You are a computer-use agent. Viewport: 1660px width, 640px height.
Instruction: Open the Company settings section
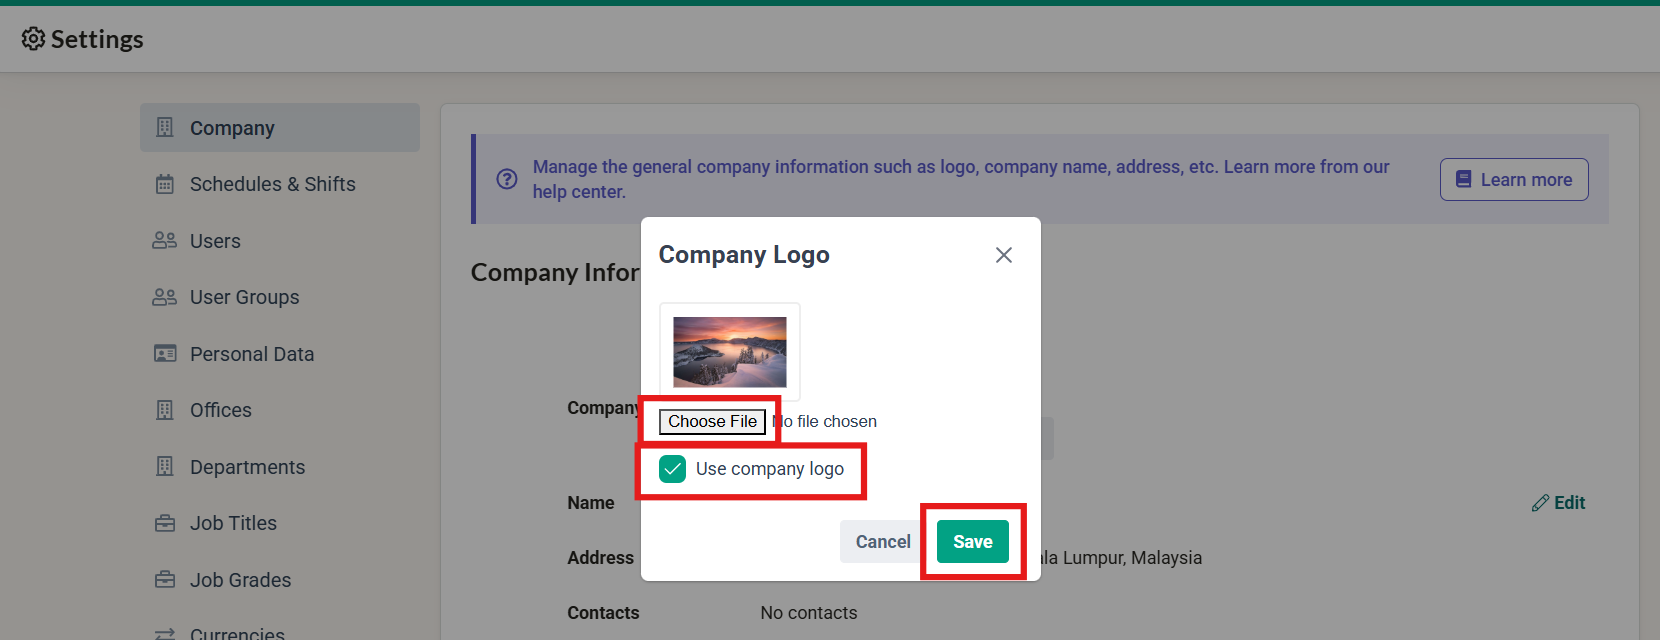point(280,128)
